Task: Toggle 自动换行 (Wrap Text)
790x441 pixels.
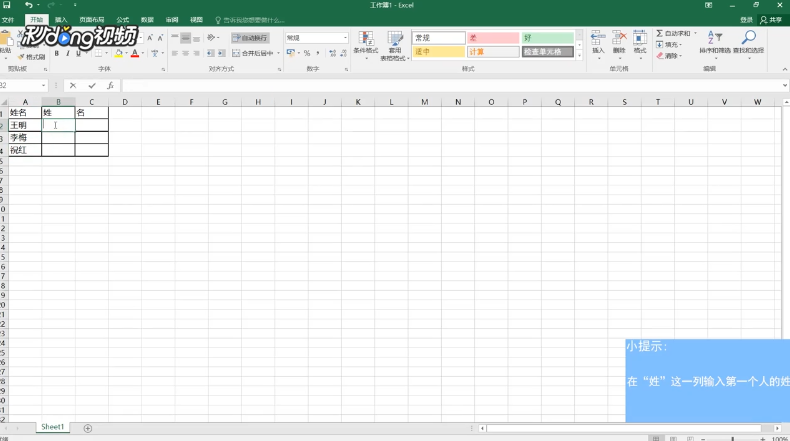Action: coord(250,38)
